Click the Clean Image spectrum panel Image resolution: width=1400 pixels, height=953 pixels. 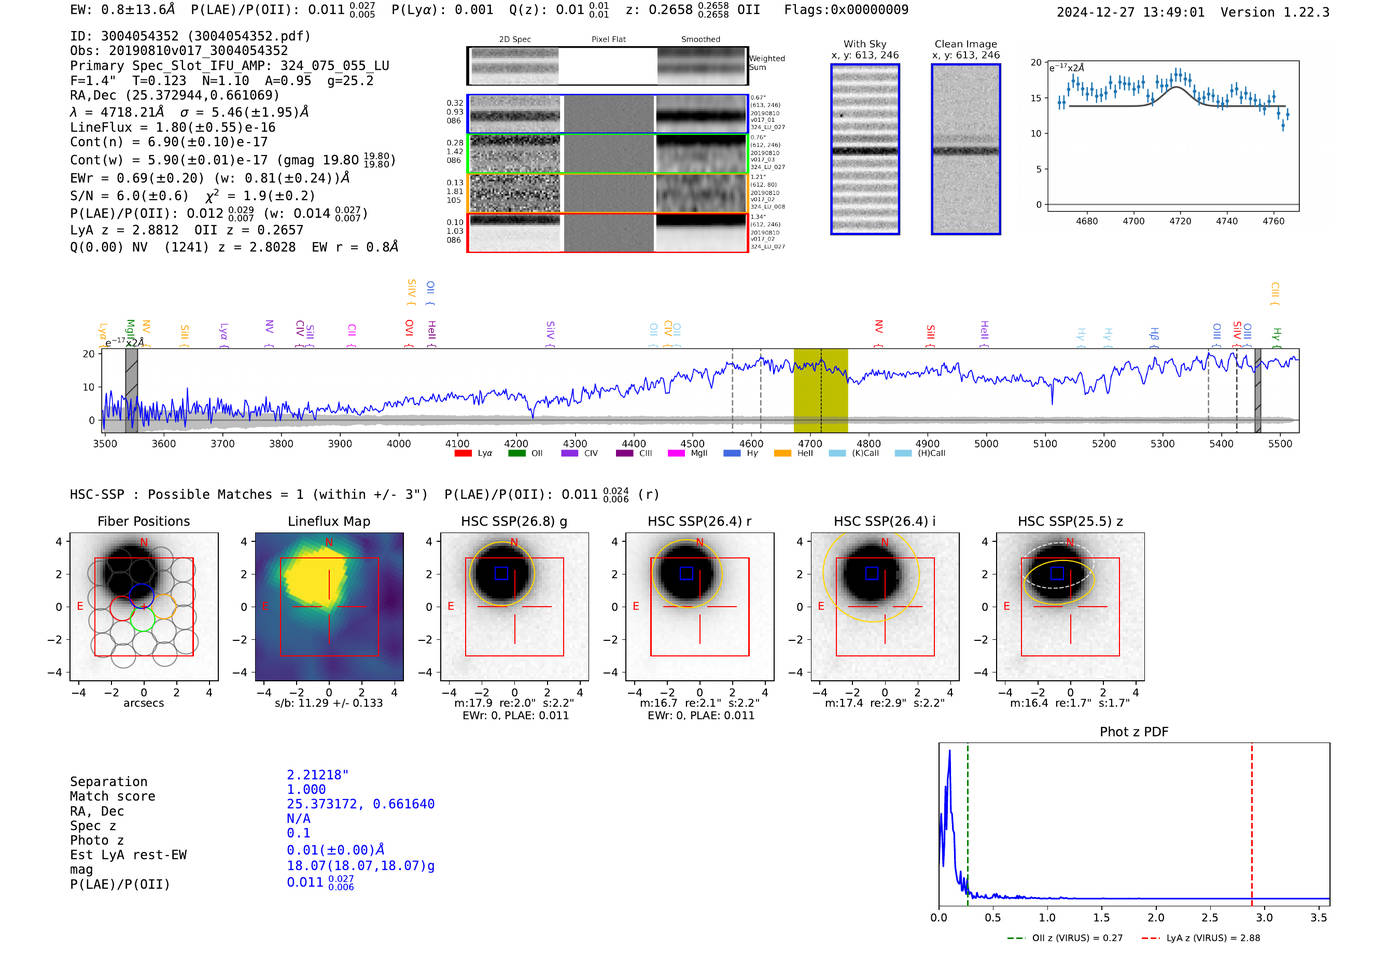coord(966,149)
